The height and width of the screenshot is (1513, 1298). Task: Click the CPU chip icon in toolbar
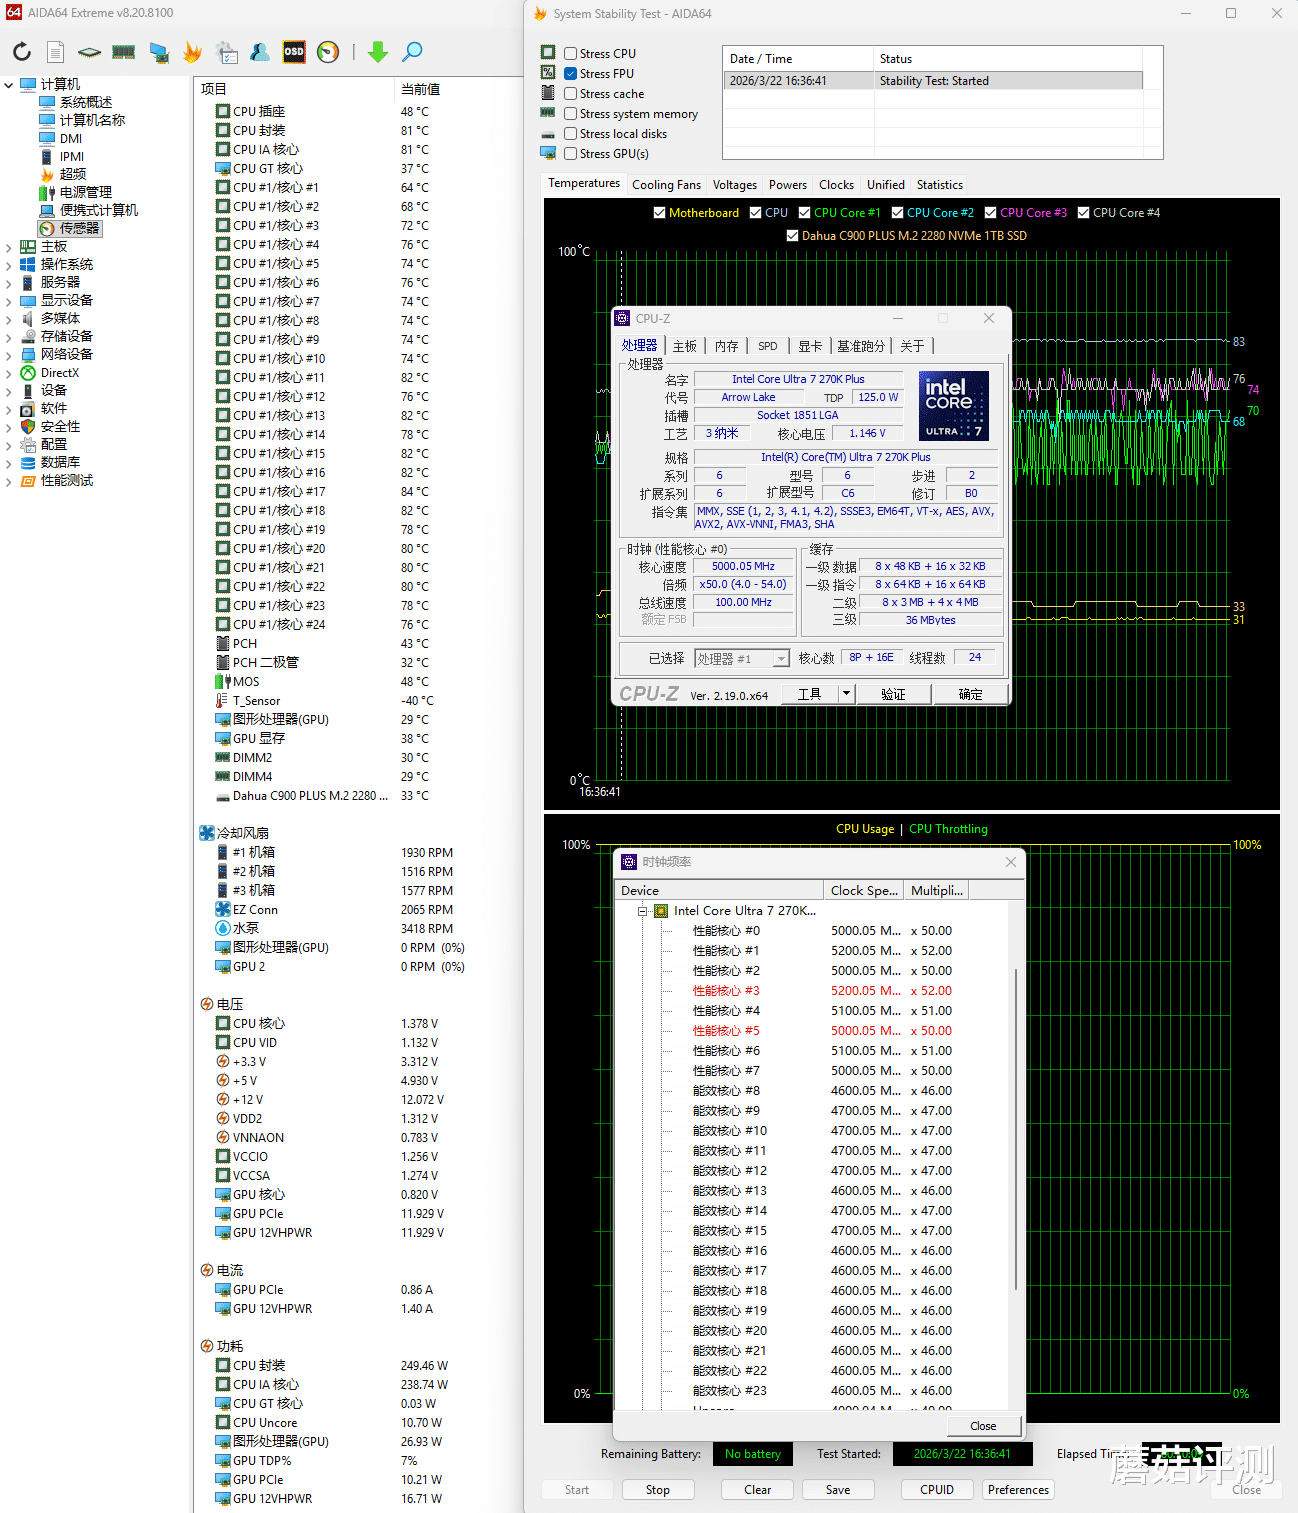pyautogui.click(x=90, y=52)
